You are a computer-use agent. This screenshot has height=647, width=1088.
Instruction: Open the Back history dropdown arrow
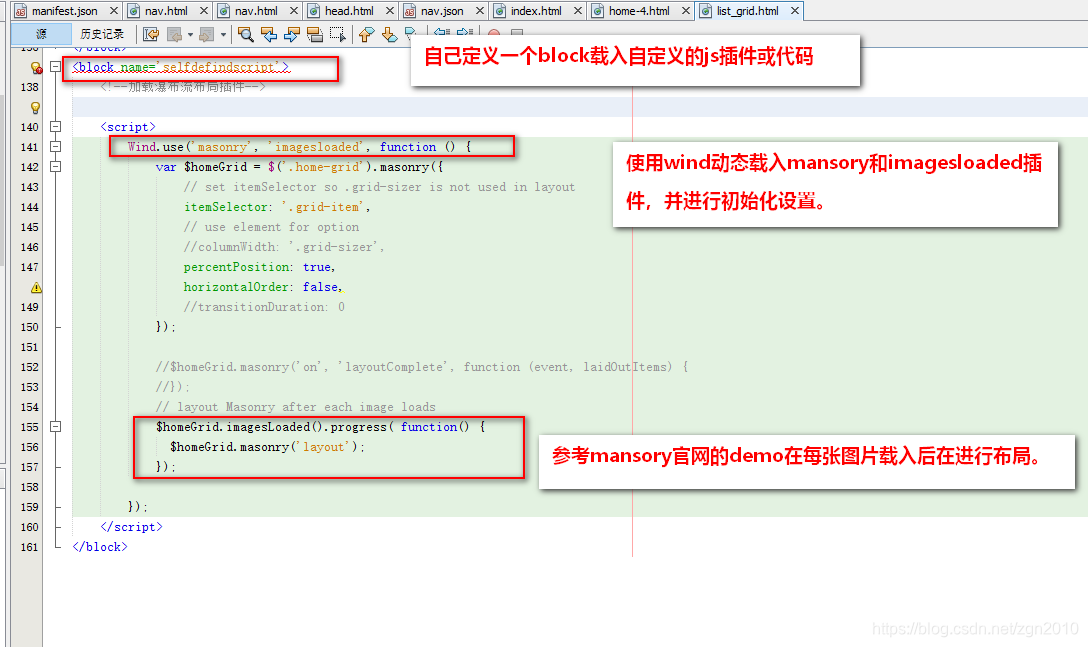tap(190, 34)
